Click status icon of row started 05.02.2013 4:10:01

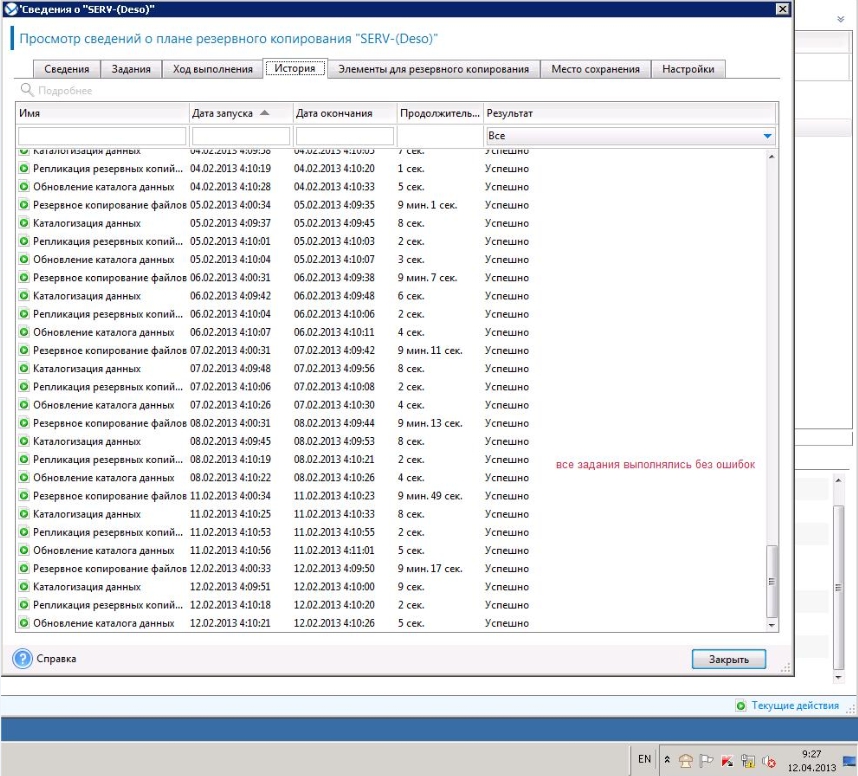coord(24,241)
